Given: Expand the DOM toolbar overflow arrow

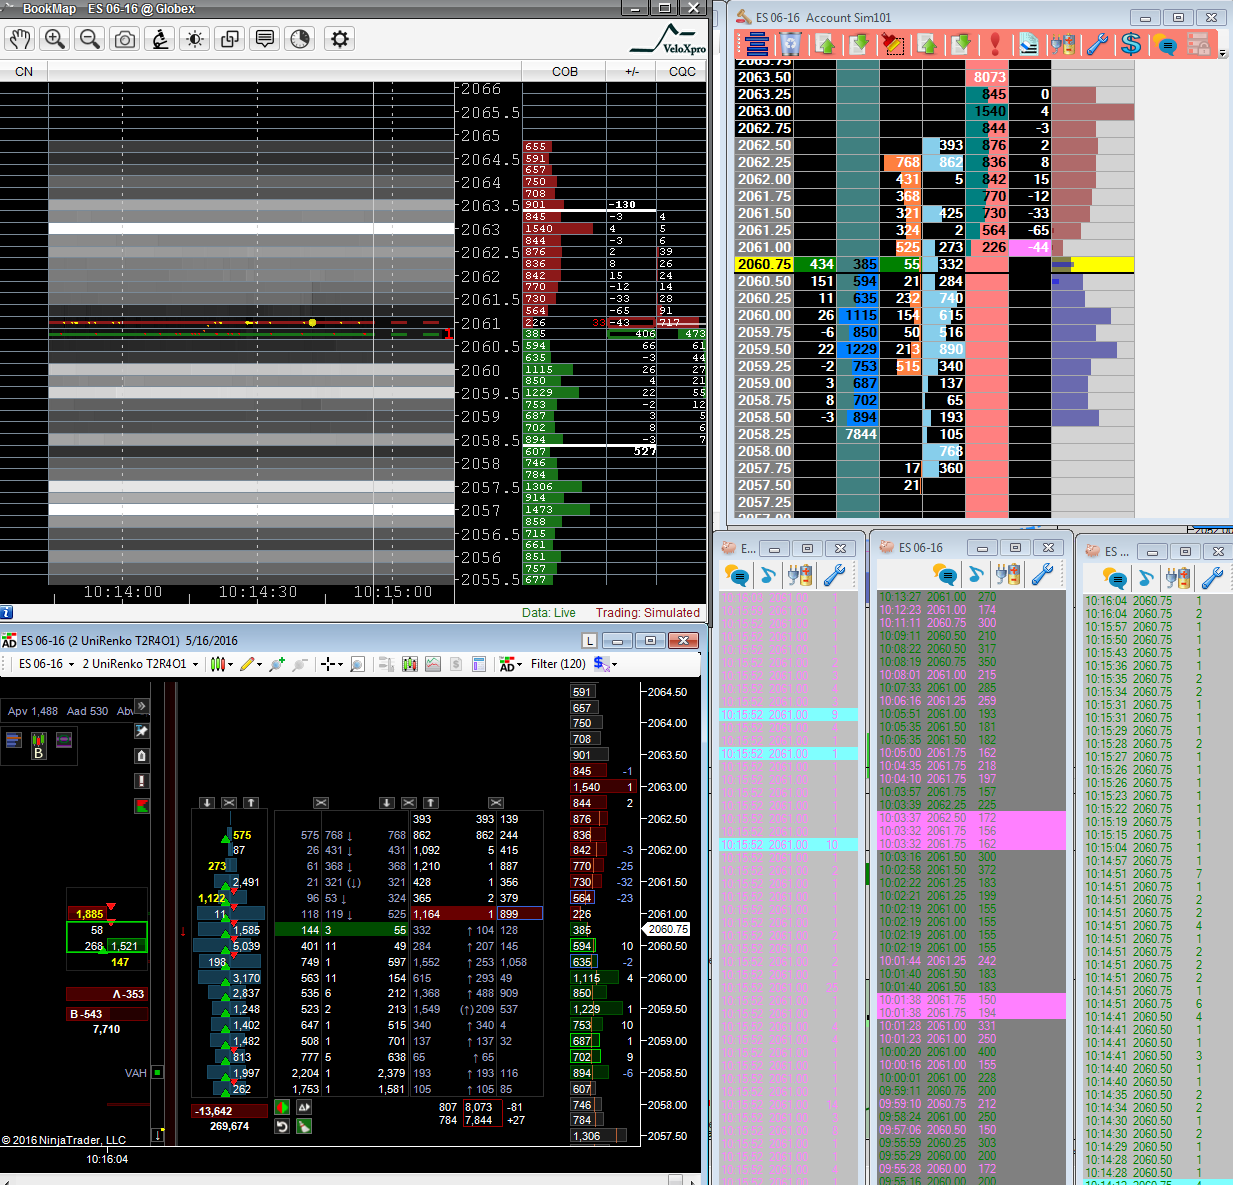Looking at the screenshot, I should (1223, 54).
